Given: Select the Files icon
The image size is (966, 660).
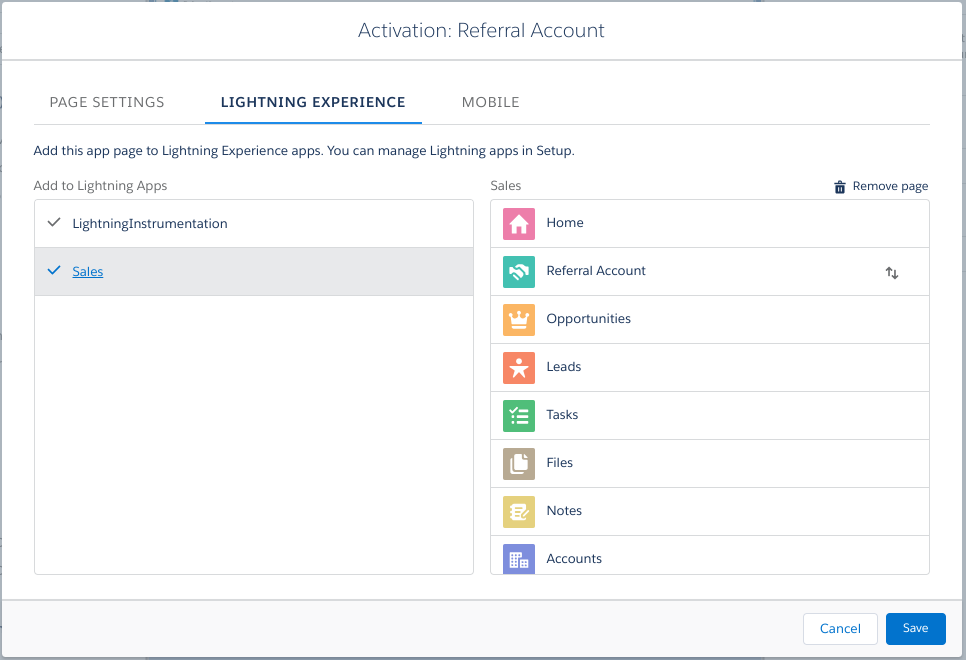Looking at the screenshot, I should 519,463.
